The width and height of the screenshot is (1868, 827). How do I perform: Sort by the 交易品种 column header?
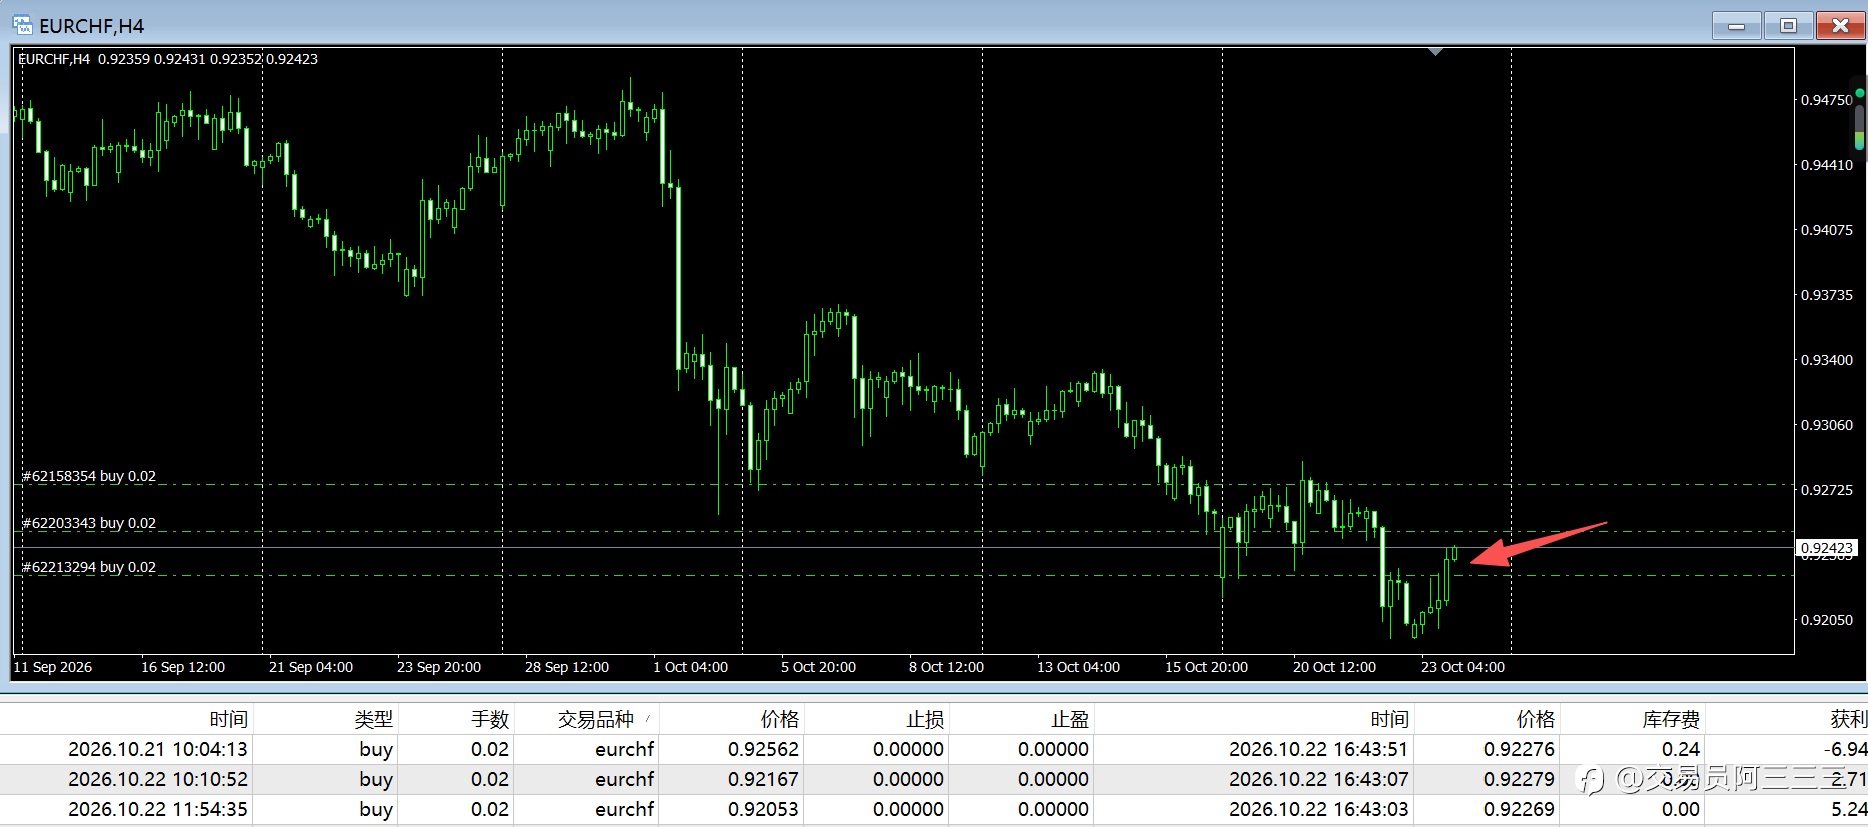pos(596,719)
